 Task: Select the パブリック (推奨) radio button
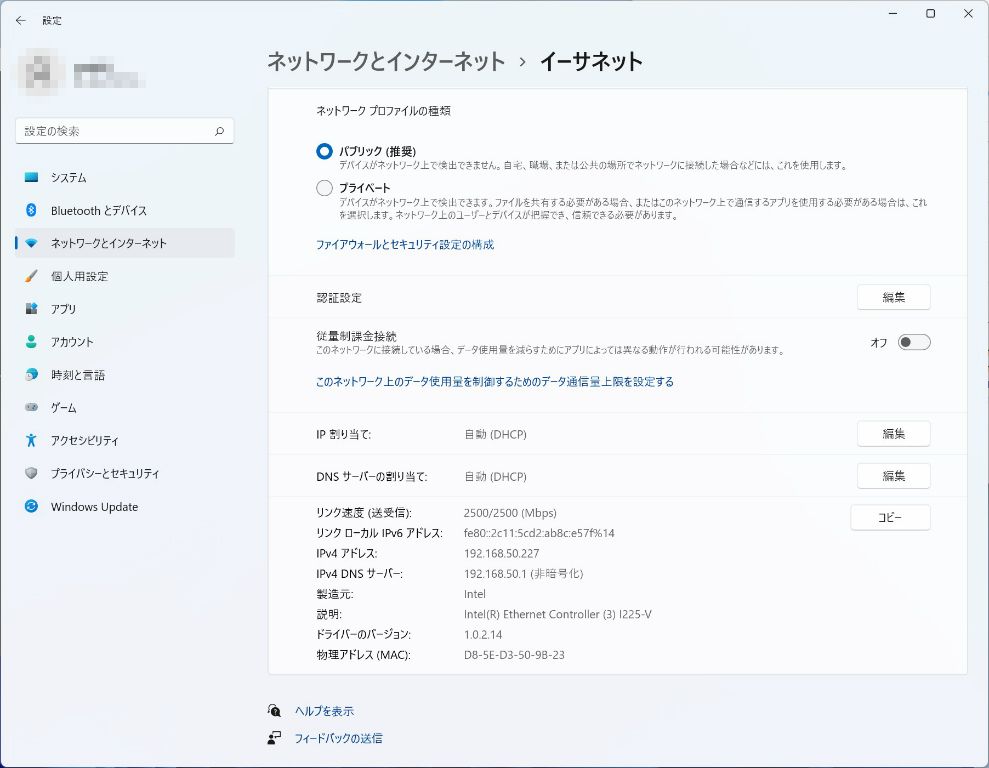[324, 152]
